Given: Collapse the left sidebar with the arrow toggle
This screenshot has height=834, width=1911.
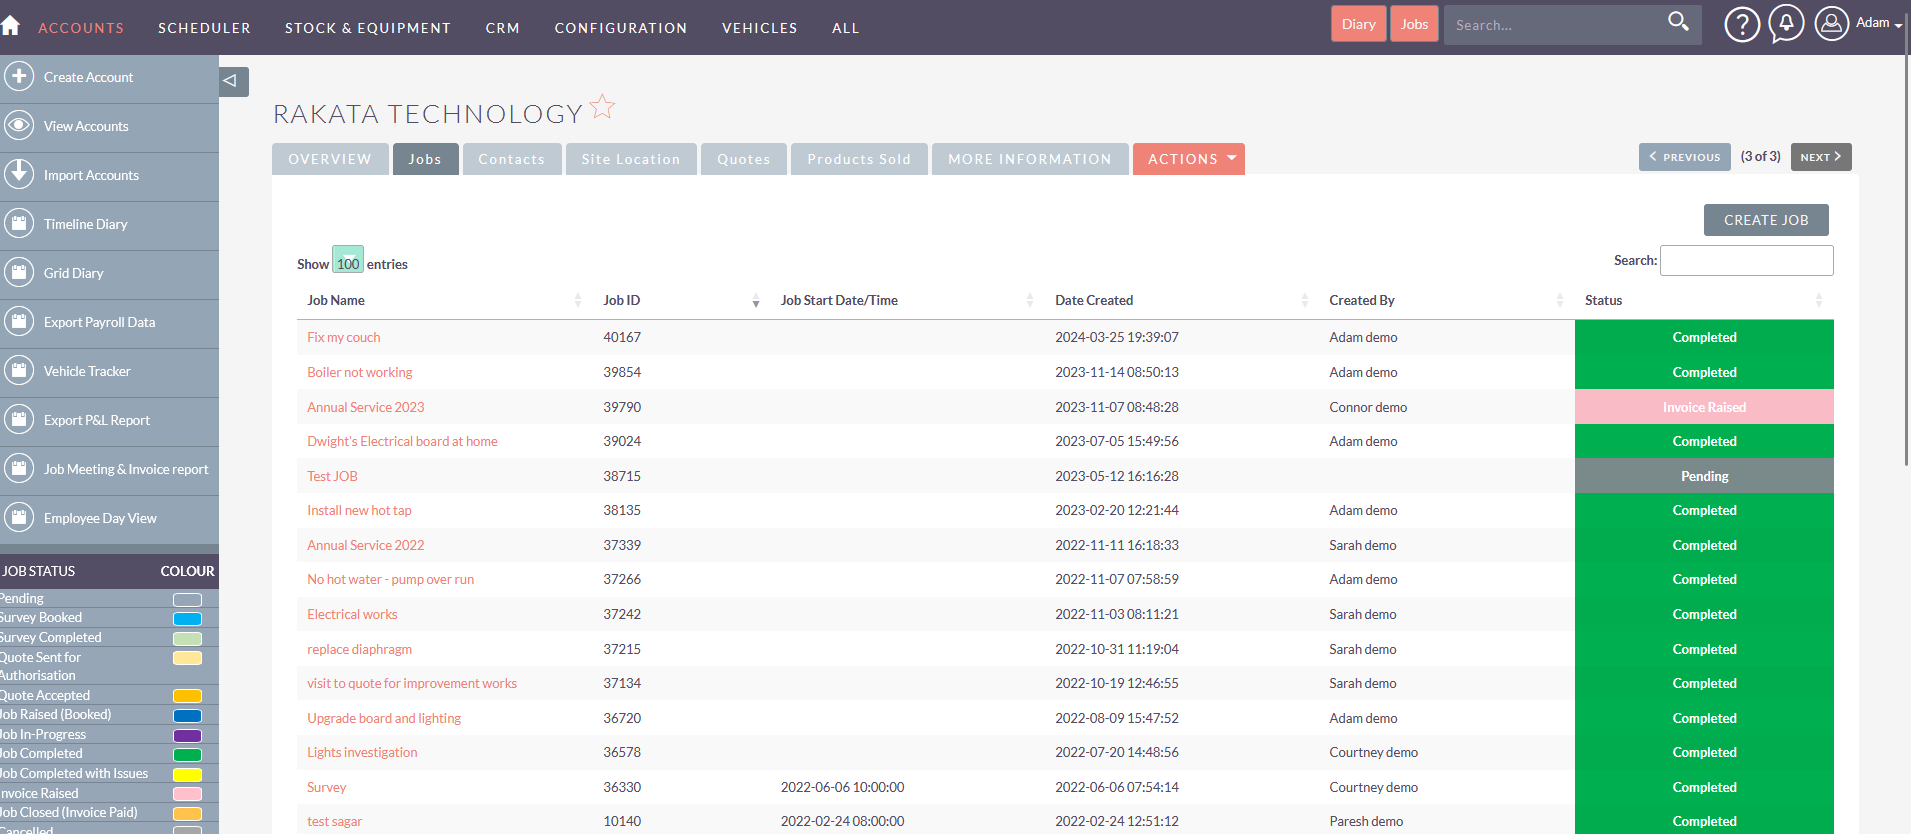Looking at the screenshot, I should coord(233,81).
